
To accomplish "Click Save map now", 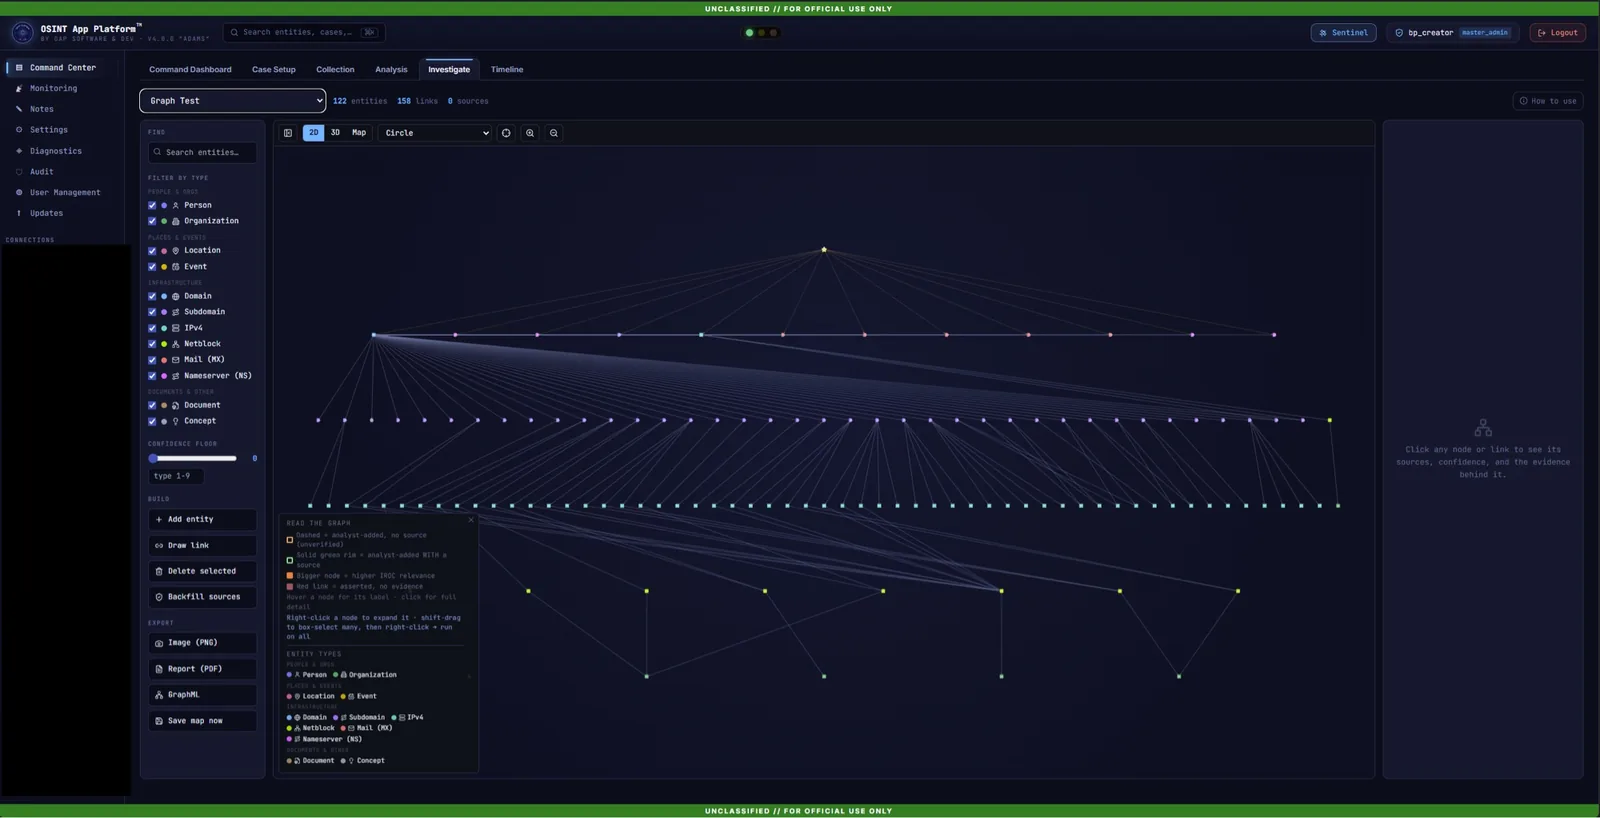I will [202, 721].
